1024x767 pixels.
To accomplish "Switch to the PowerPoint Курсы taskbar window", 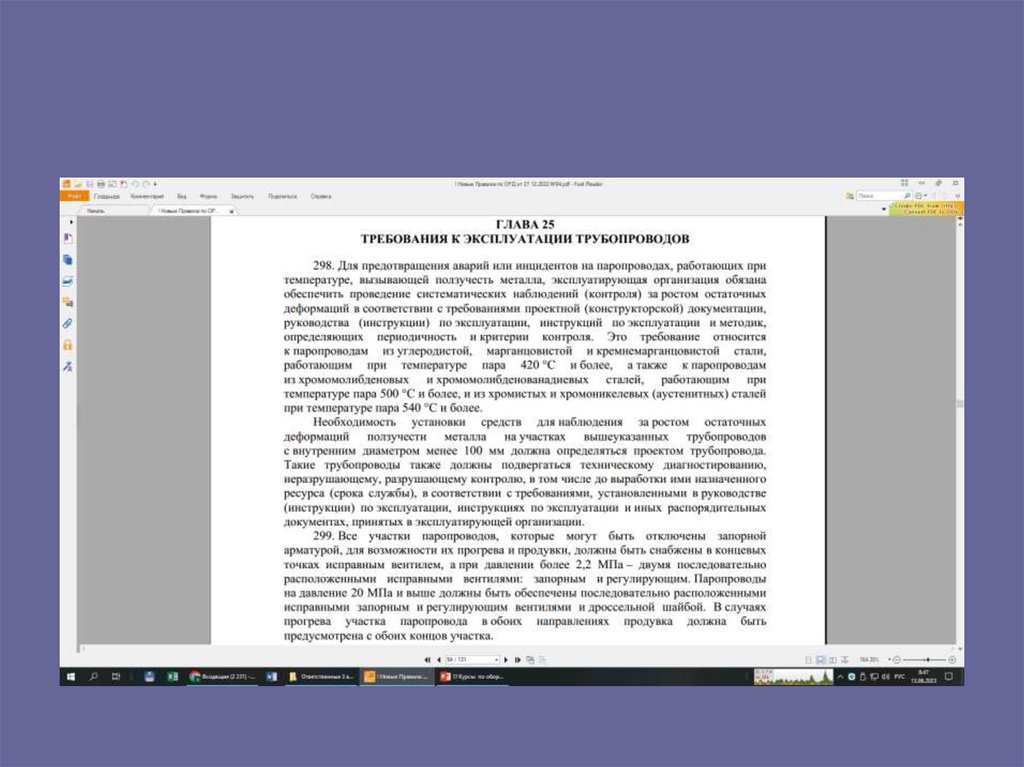I will pos(472,677).
